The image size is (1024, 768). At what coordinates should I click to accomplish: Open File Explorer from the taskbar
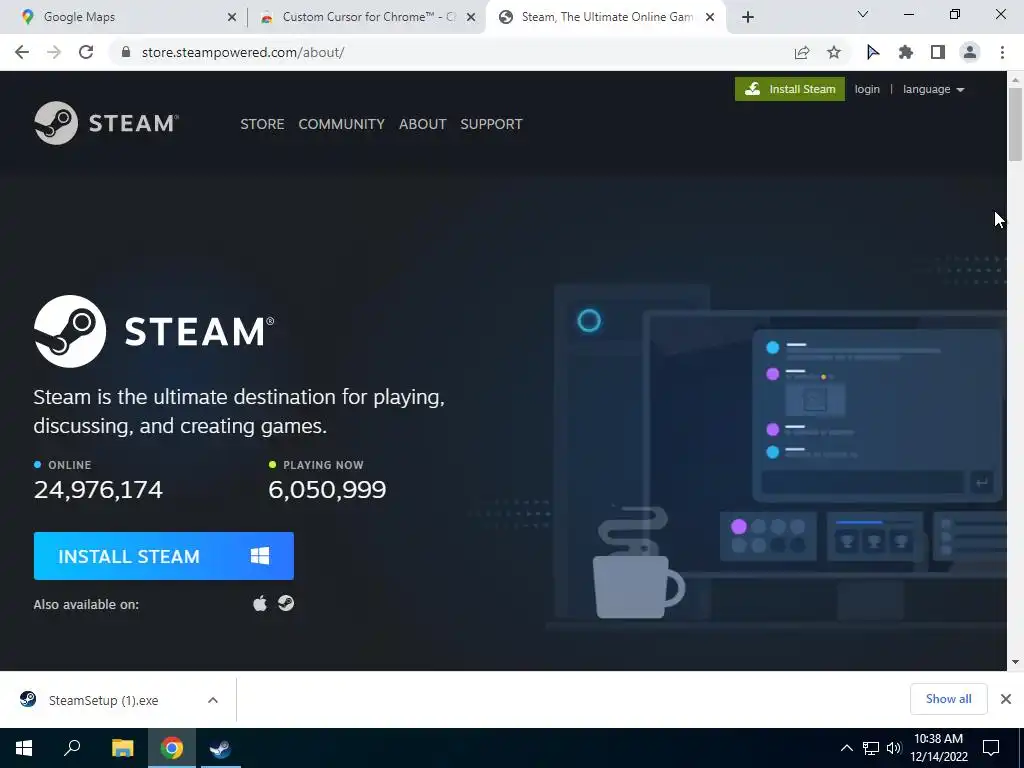pyautogui.click(x=122, y=748)
